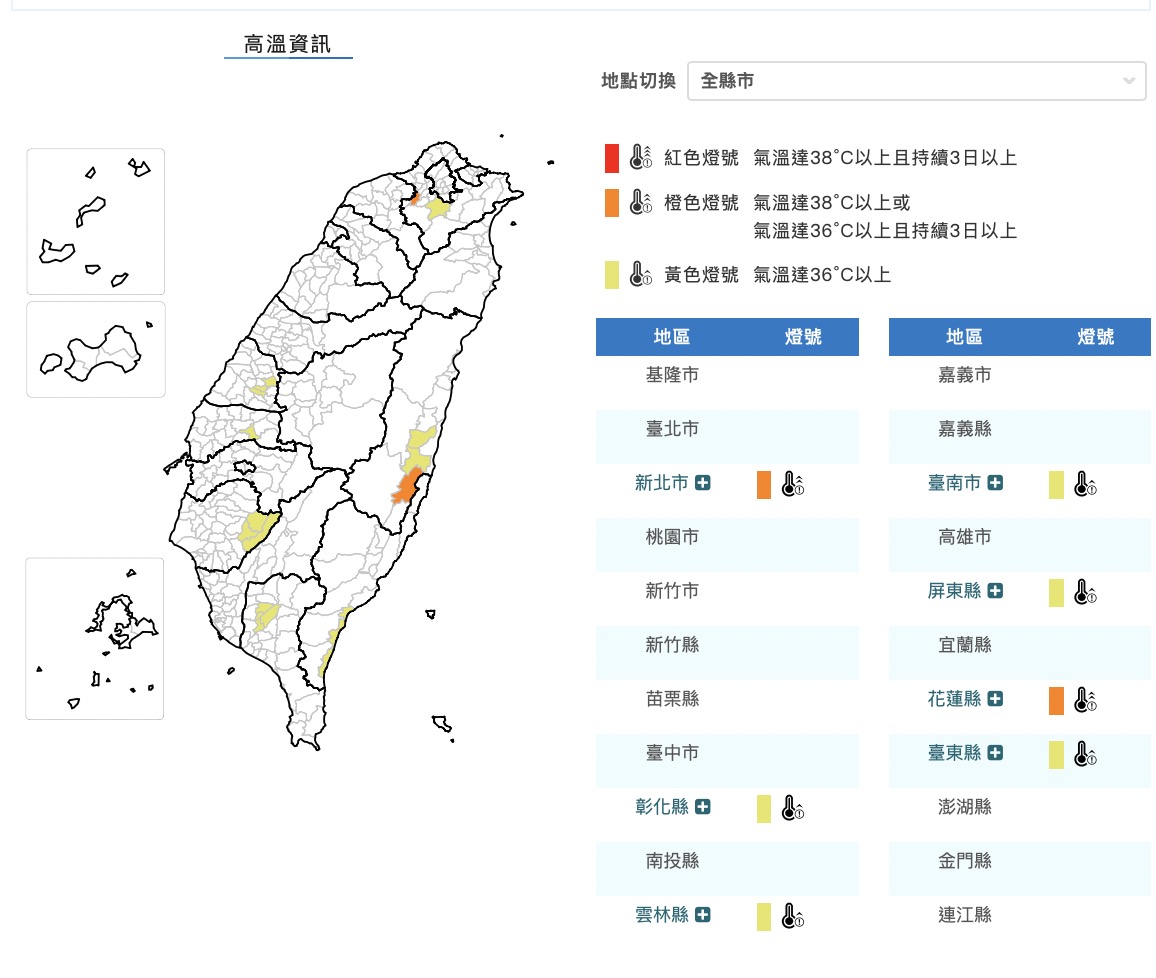Open the 花蓮縣 link

click(954, 699)
